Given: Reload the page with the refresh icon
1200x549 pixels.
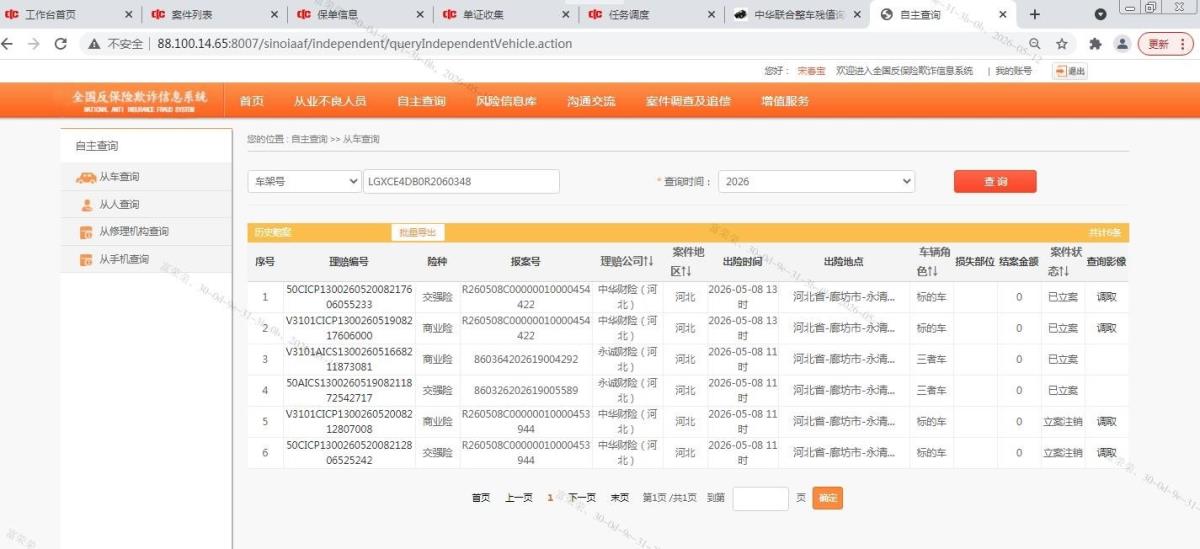Looking at the screenshot, I should click(x=61, y=44).
